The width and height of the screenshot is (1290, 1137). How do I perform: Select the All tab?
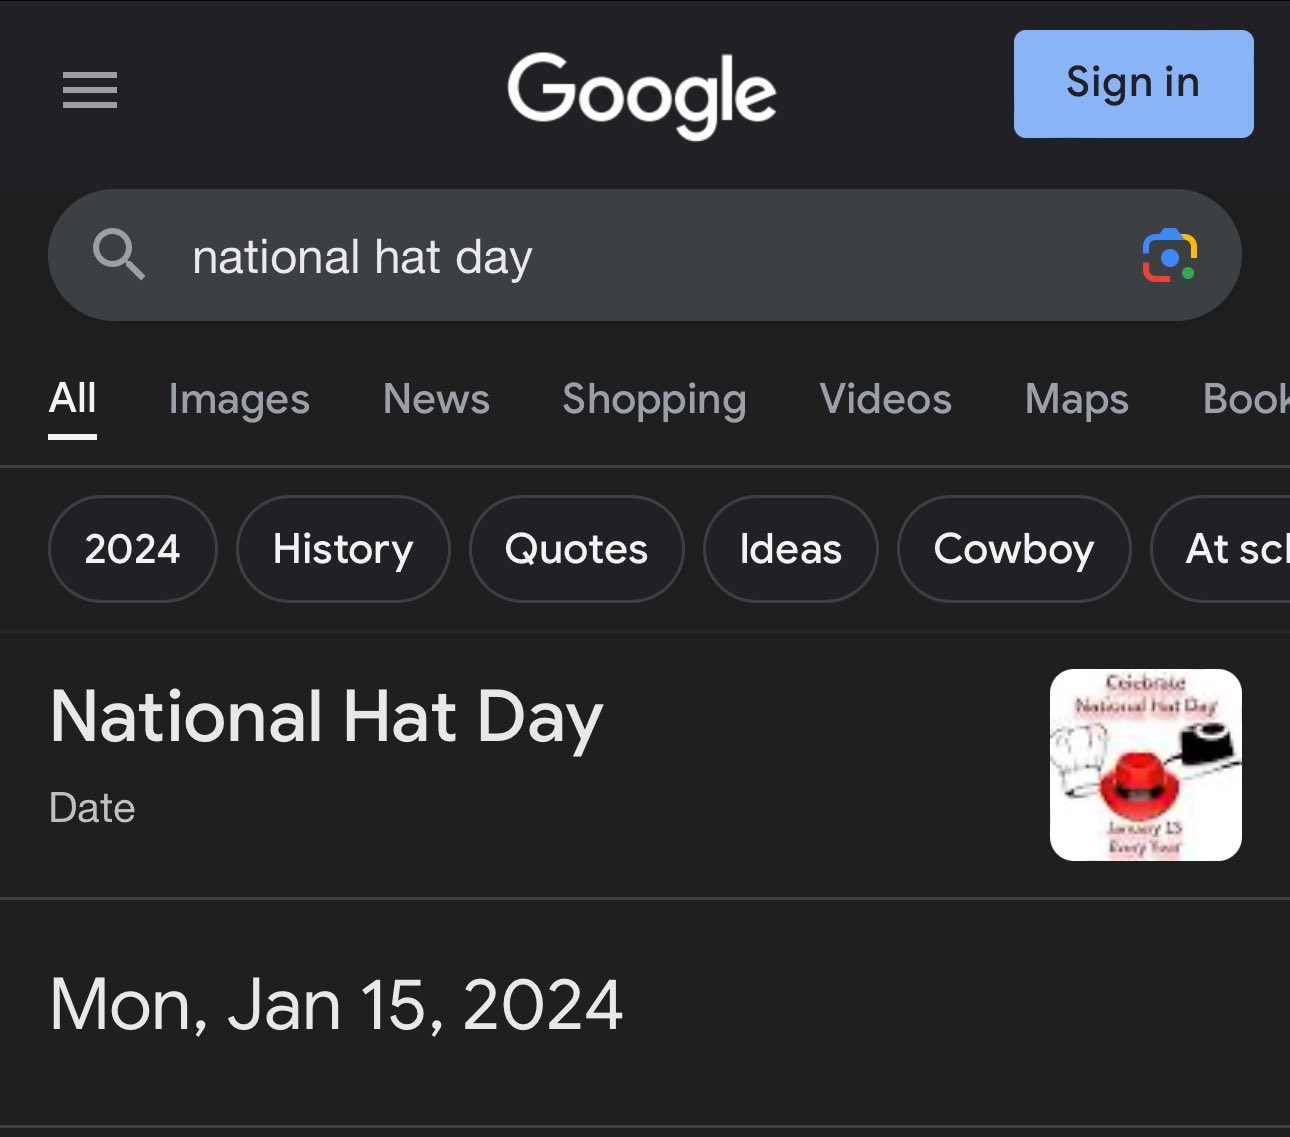click(x=73, y=399)
